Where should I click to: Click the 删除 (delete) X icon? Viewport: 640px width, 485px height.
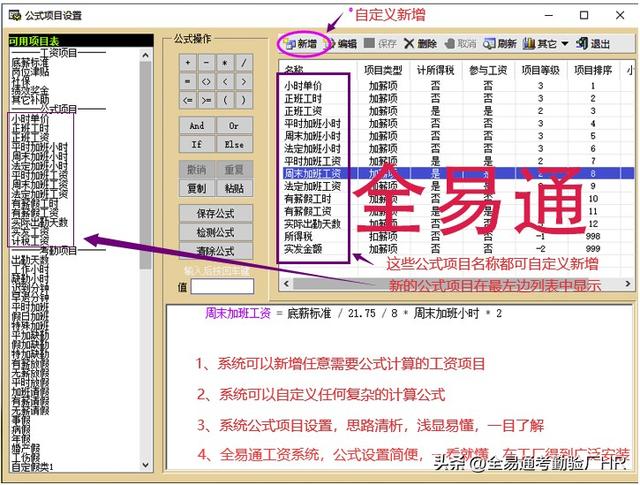(x=409, y=43)
